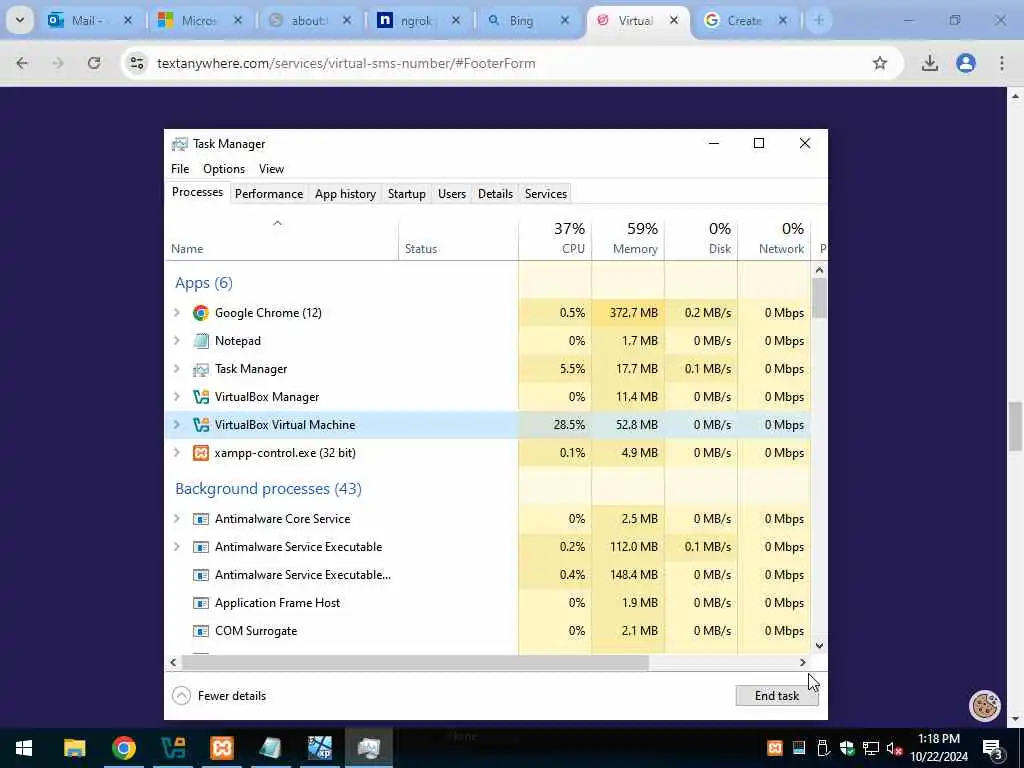
Task: Sort processes by the Memory column
Action: point(628,238)
